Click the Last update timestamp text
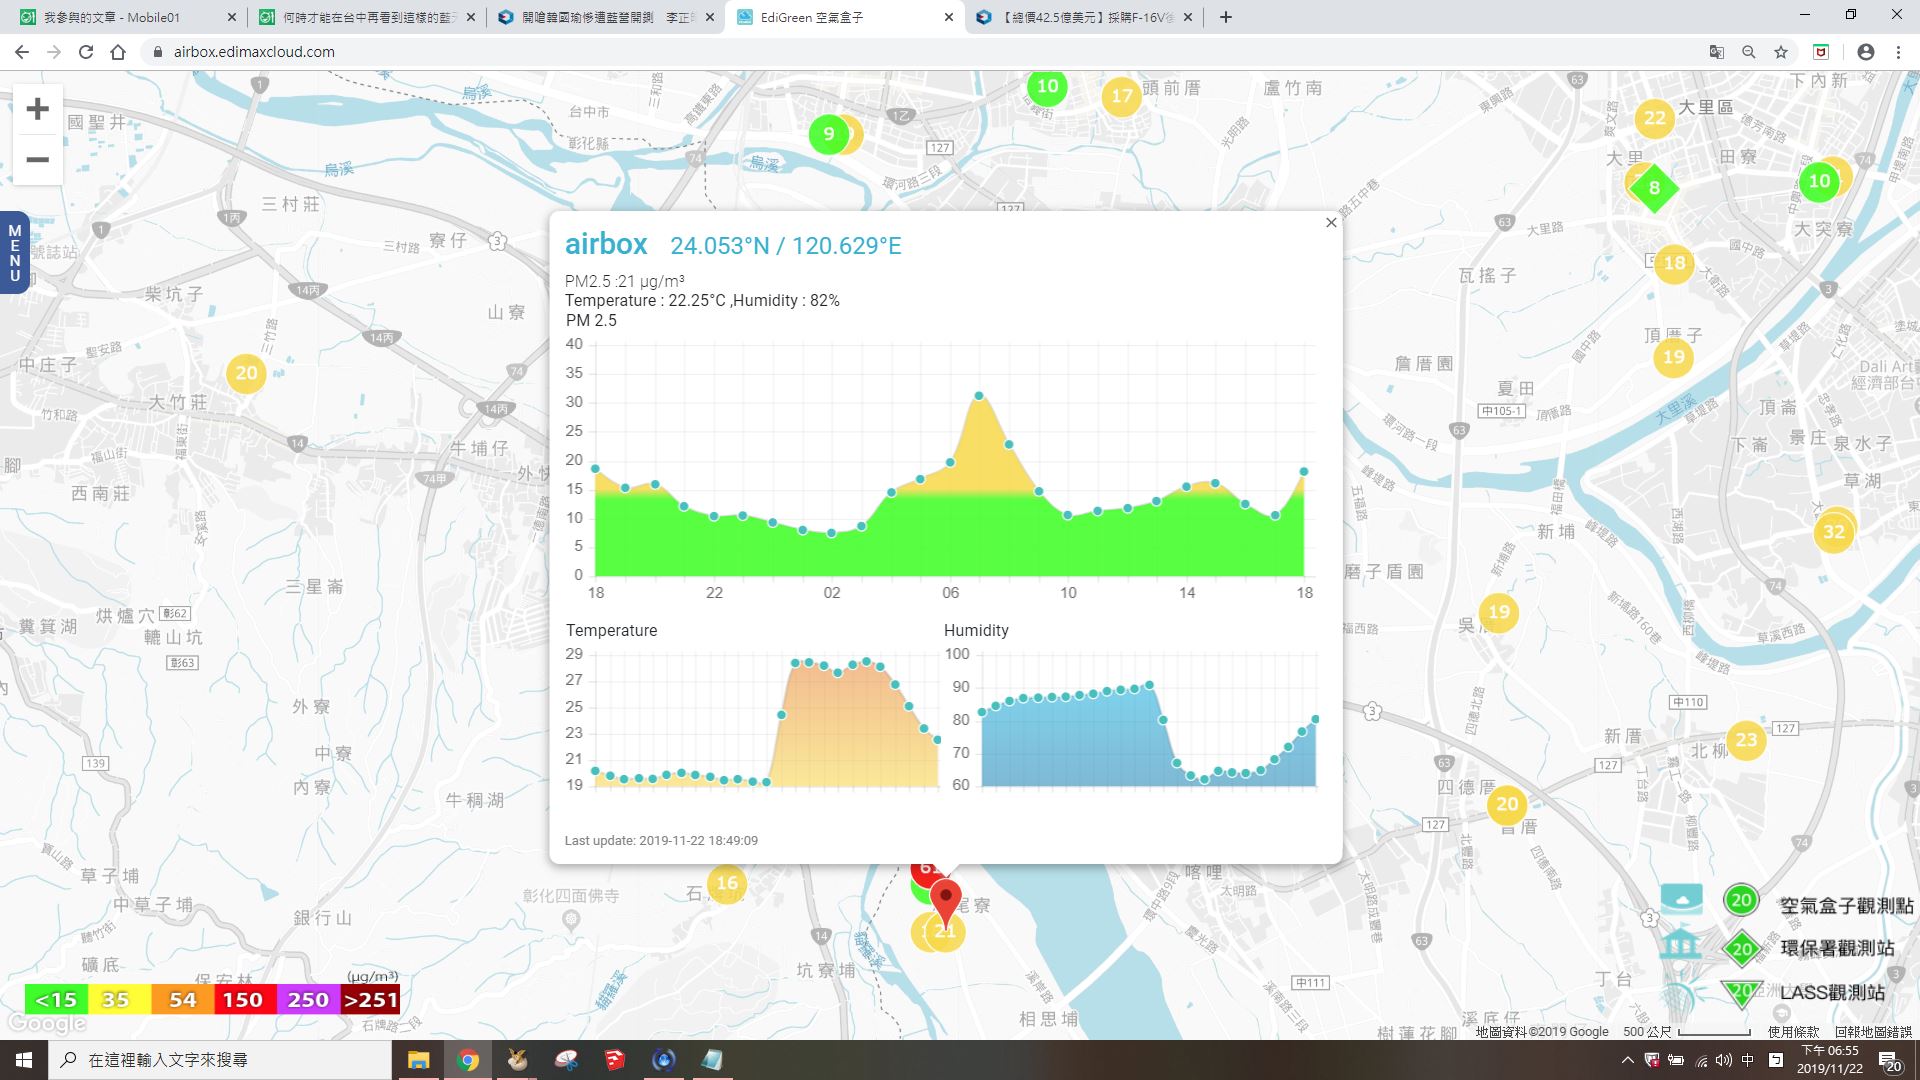The height and width of the screenshot is (1080, 1920). (x=661, y=840)
